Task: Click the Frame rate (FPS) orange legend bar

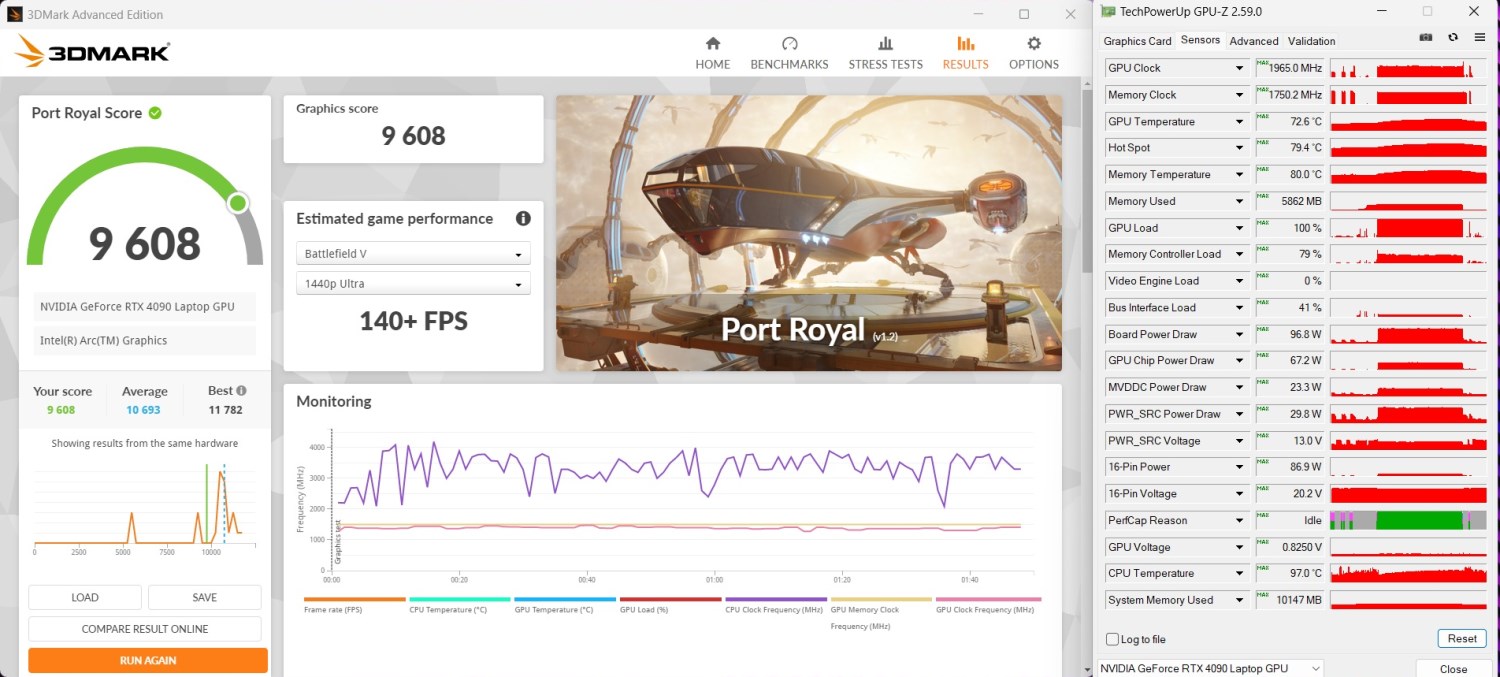Action: point(354,599)
